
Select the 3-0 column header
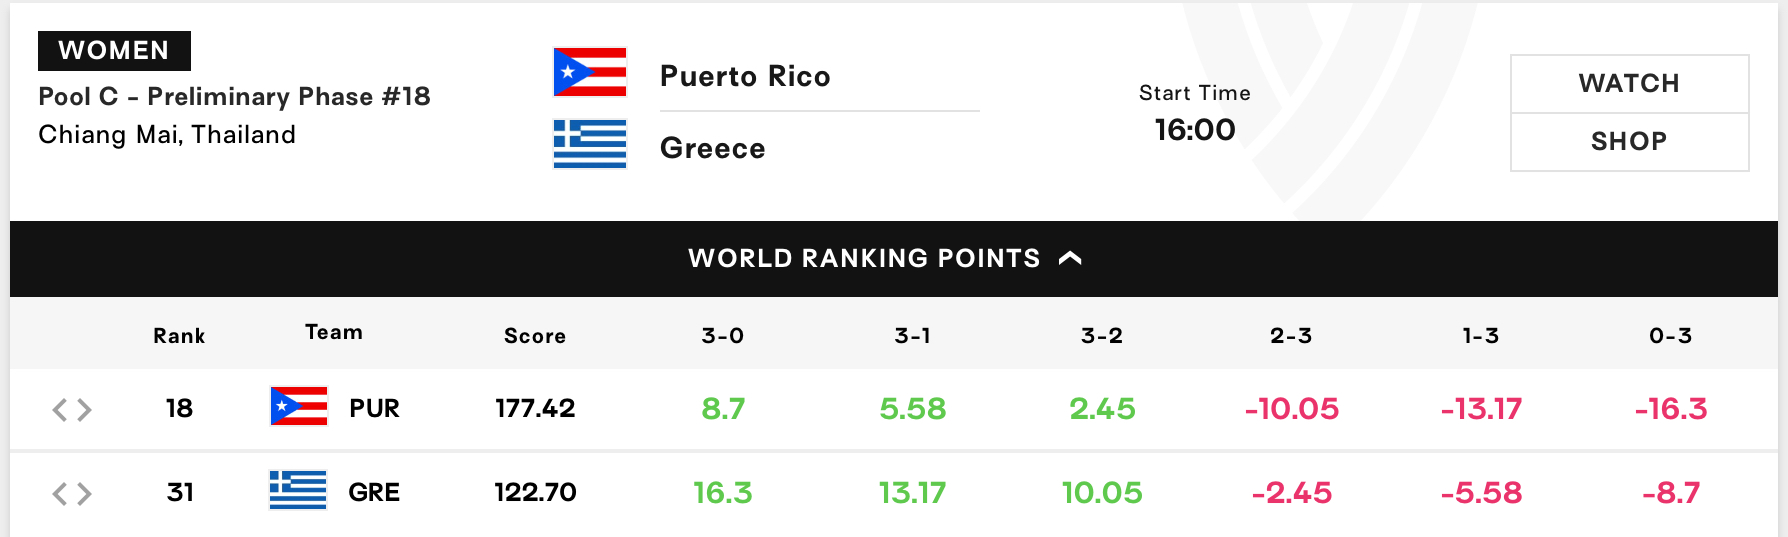coord(723,336)
